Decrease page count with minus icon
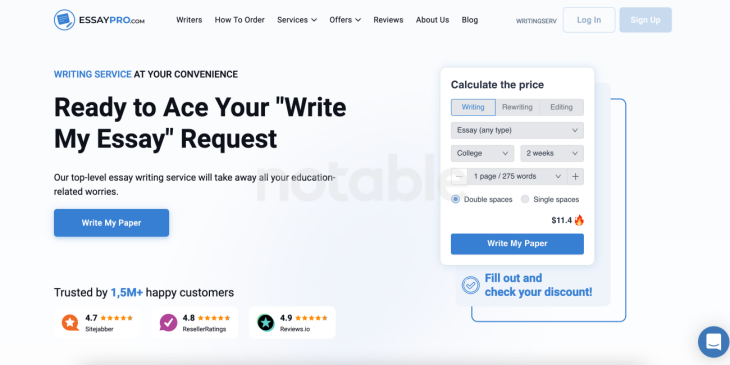 [459, 176]
